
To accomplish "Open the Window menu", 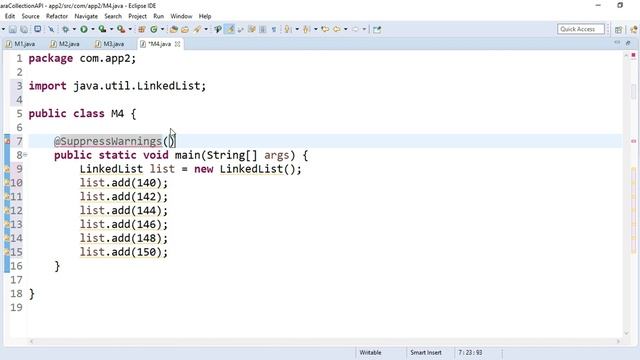I will (181, 16).
